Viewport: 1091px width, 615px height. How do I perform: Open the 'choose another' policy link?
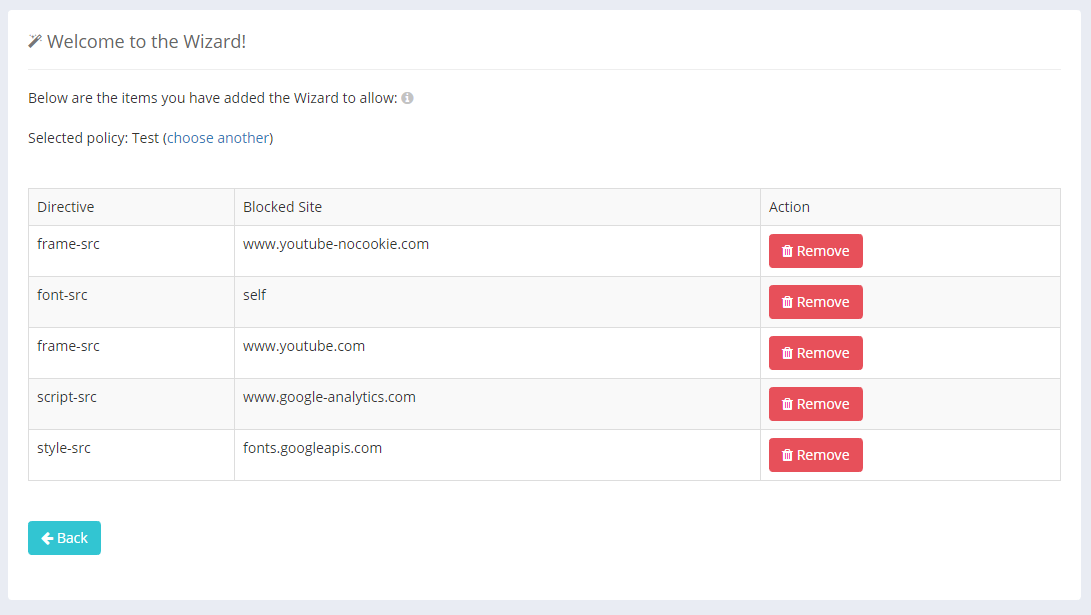pos(218,138)
